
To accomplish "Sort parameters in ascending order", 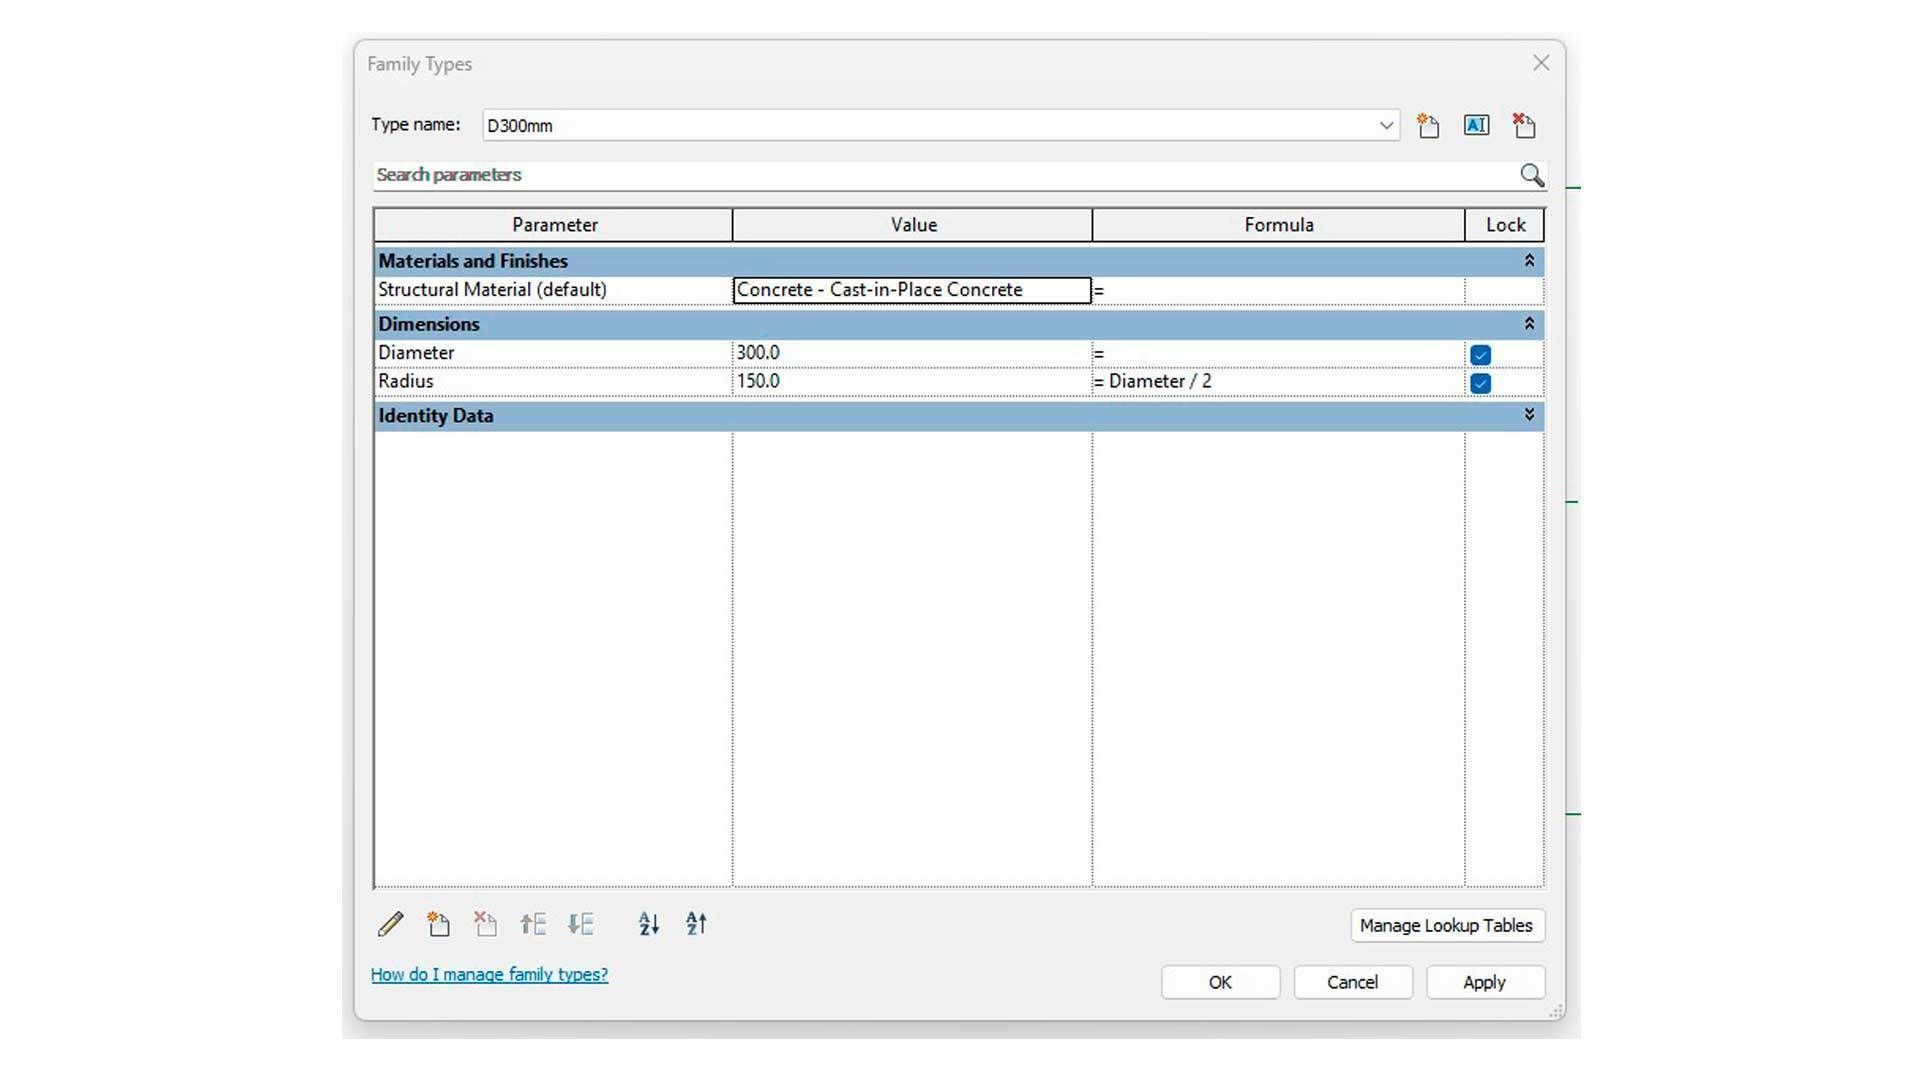I will point(649,924).
